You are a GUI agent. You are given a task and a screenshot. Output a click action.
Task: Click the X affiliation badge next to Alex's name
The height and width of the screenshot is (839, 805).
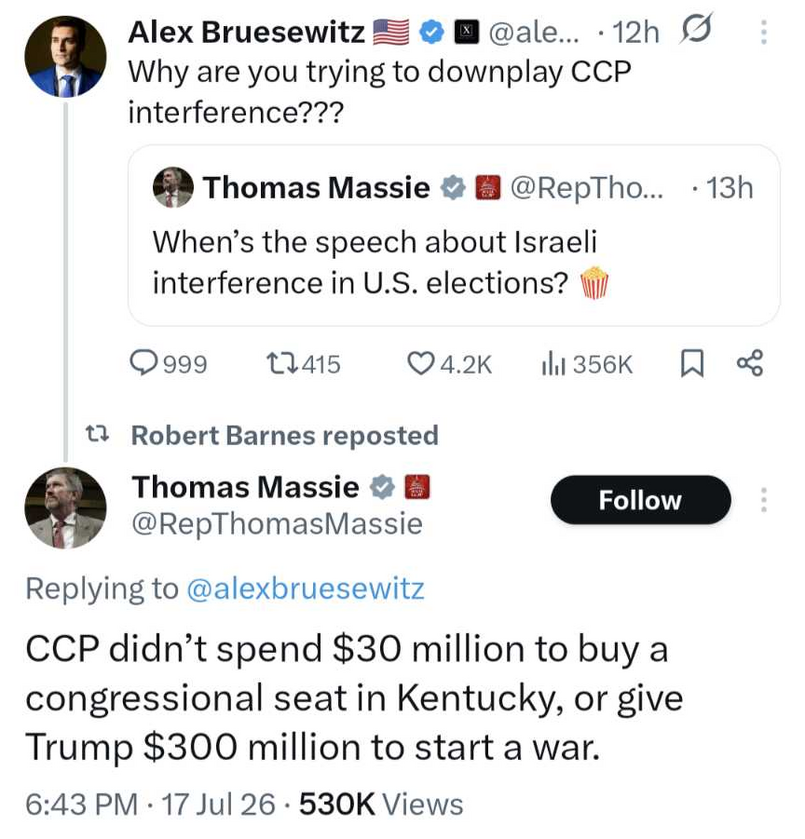point(466,32)
